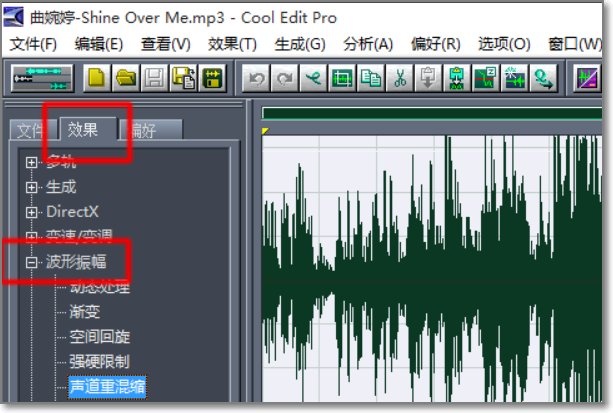Click the grayed-out Save floppy icon
Viewport: 613px width, 413px height.
pyautogui.click(x=154, y=78)
